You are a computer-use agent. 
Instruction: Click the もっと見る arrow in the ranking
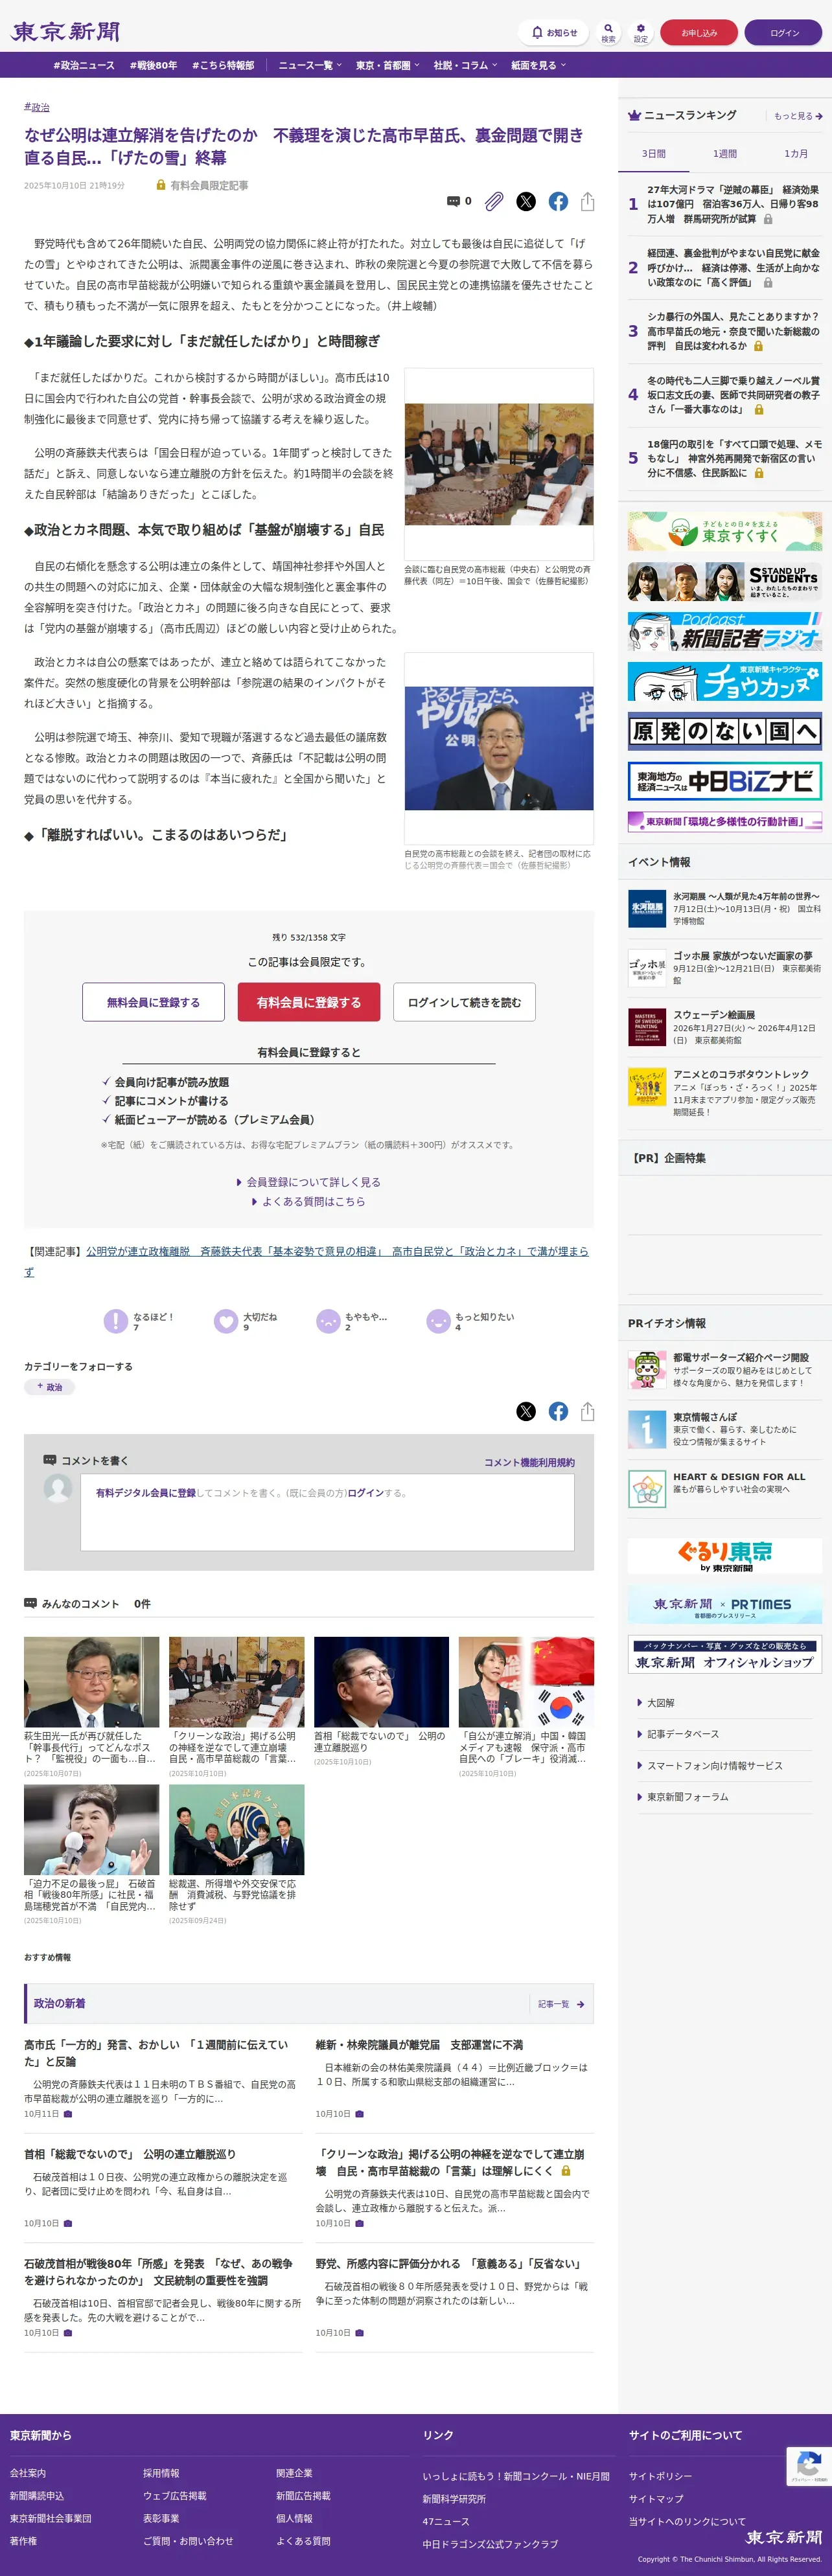click(798, 116)
